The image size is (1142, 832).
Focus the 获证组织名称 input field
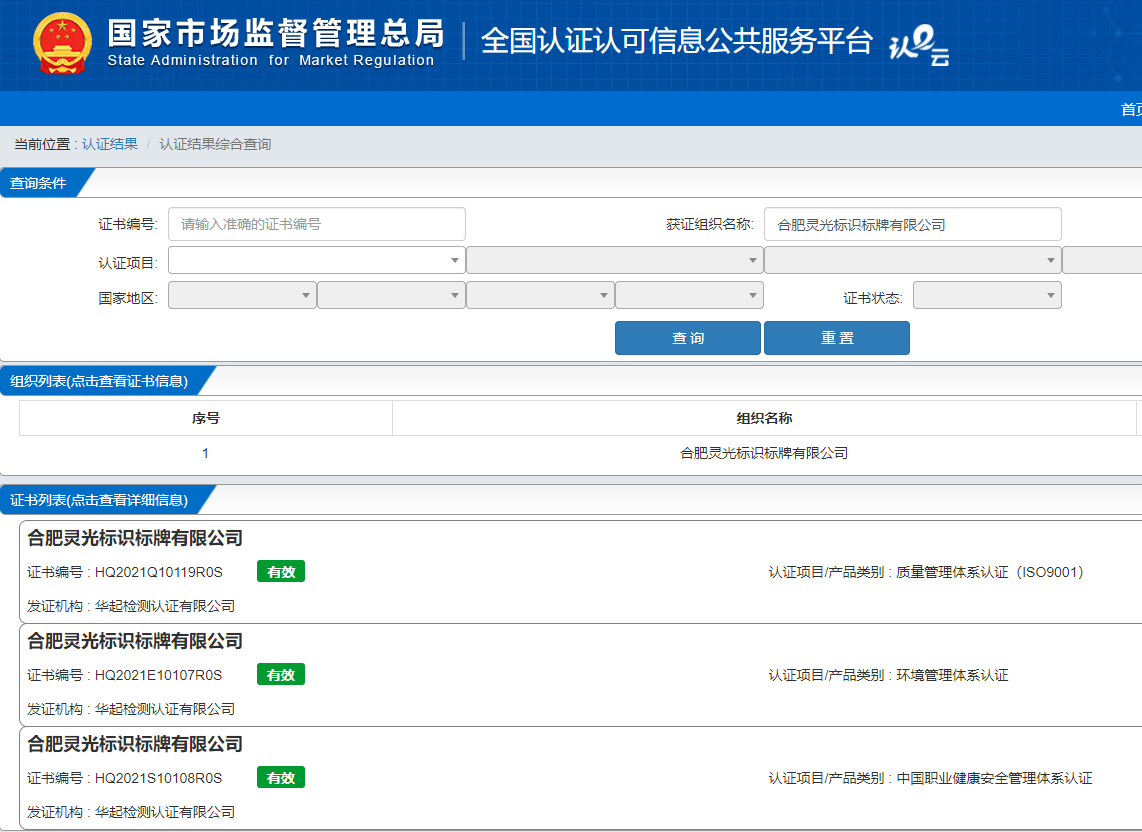click(913, 224)
